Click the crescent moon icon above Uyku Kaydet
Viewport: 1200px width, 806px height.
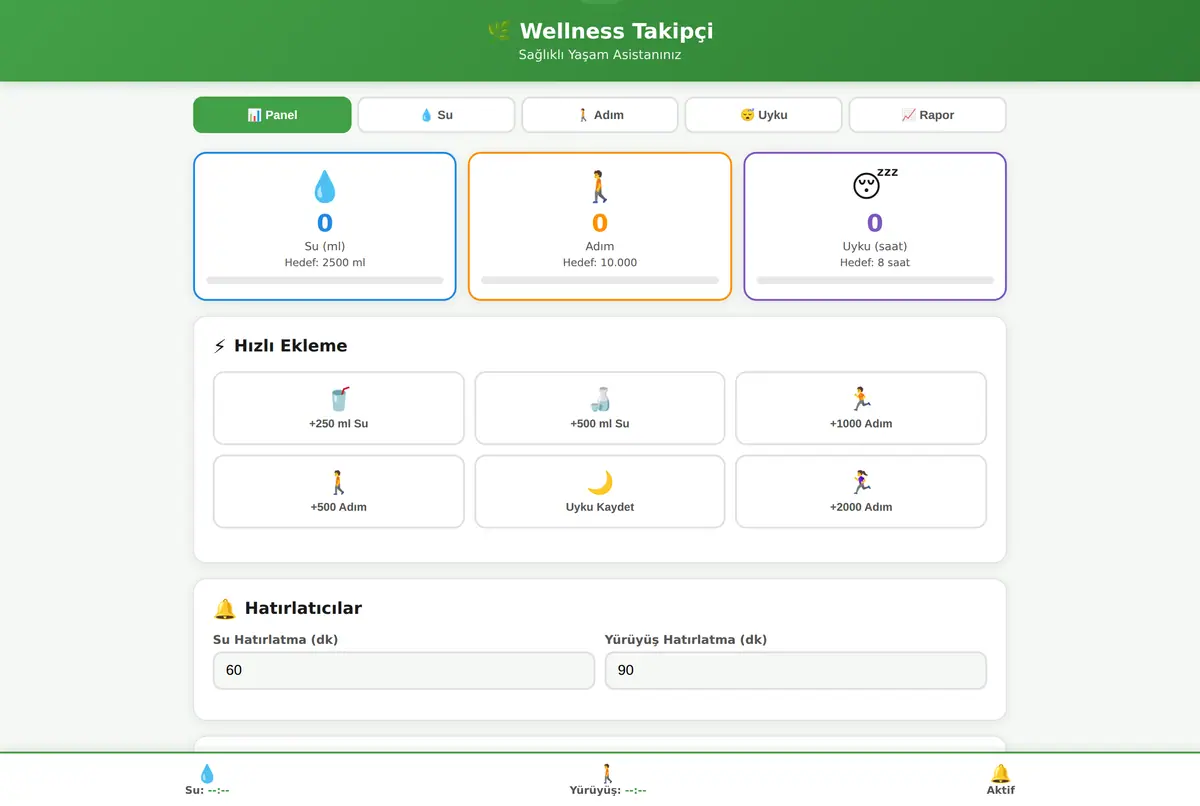600,483
